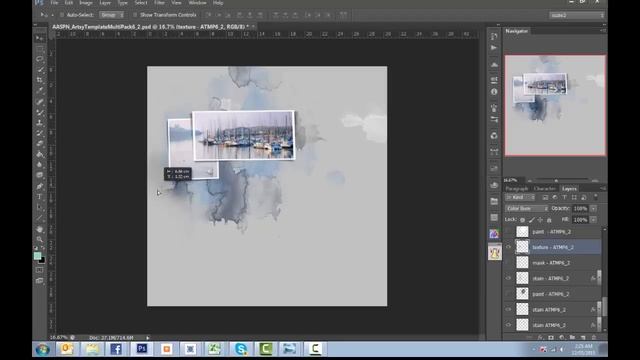This screenshot has width=640, height=360.
Task: Click the create new group folder icon
Action: [x=573, y=338]
